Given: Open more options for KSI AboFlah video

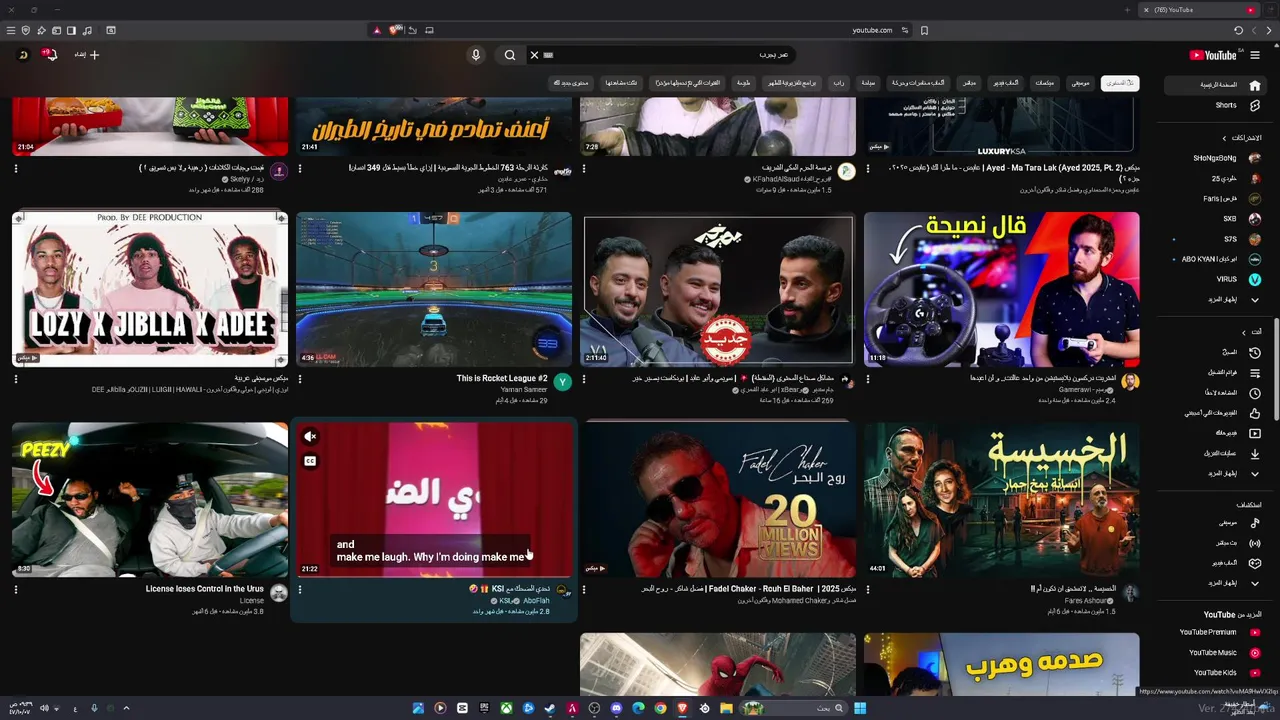Looking at the screenshot, I should [300, 590].
